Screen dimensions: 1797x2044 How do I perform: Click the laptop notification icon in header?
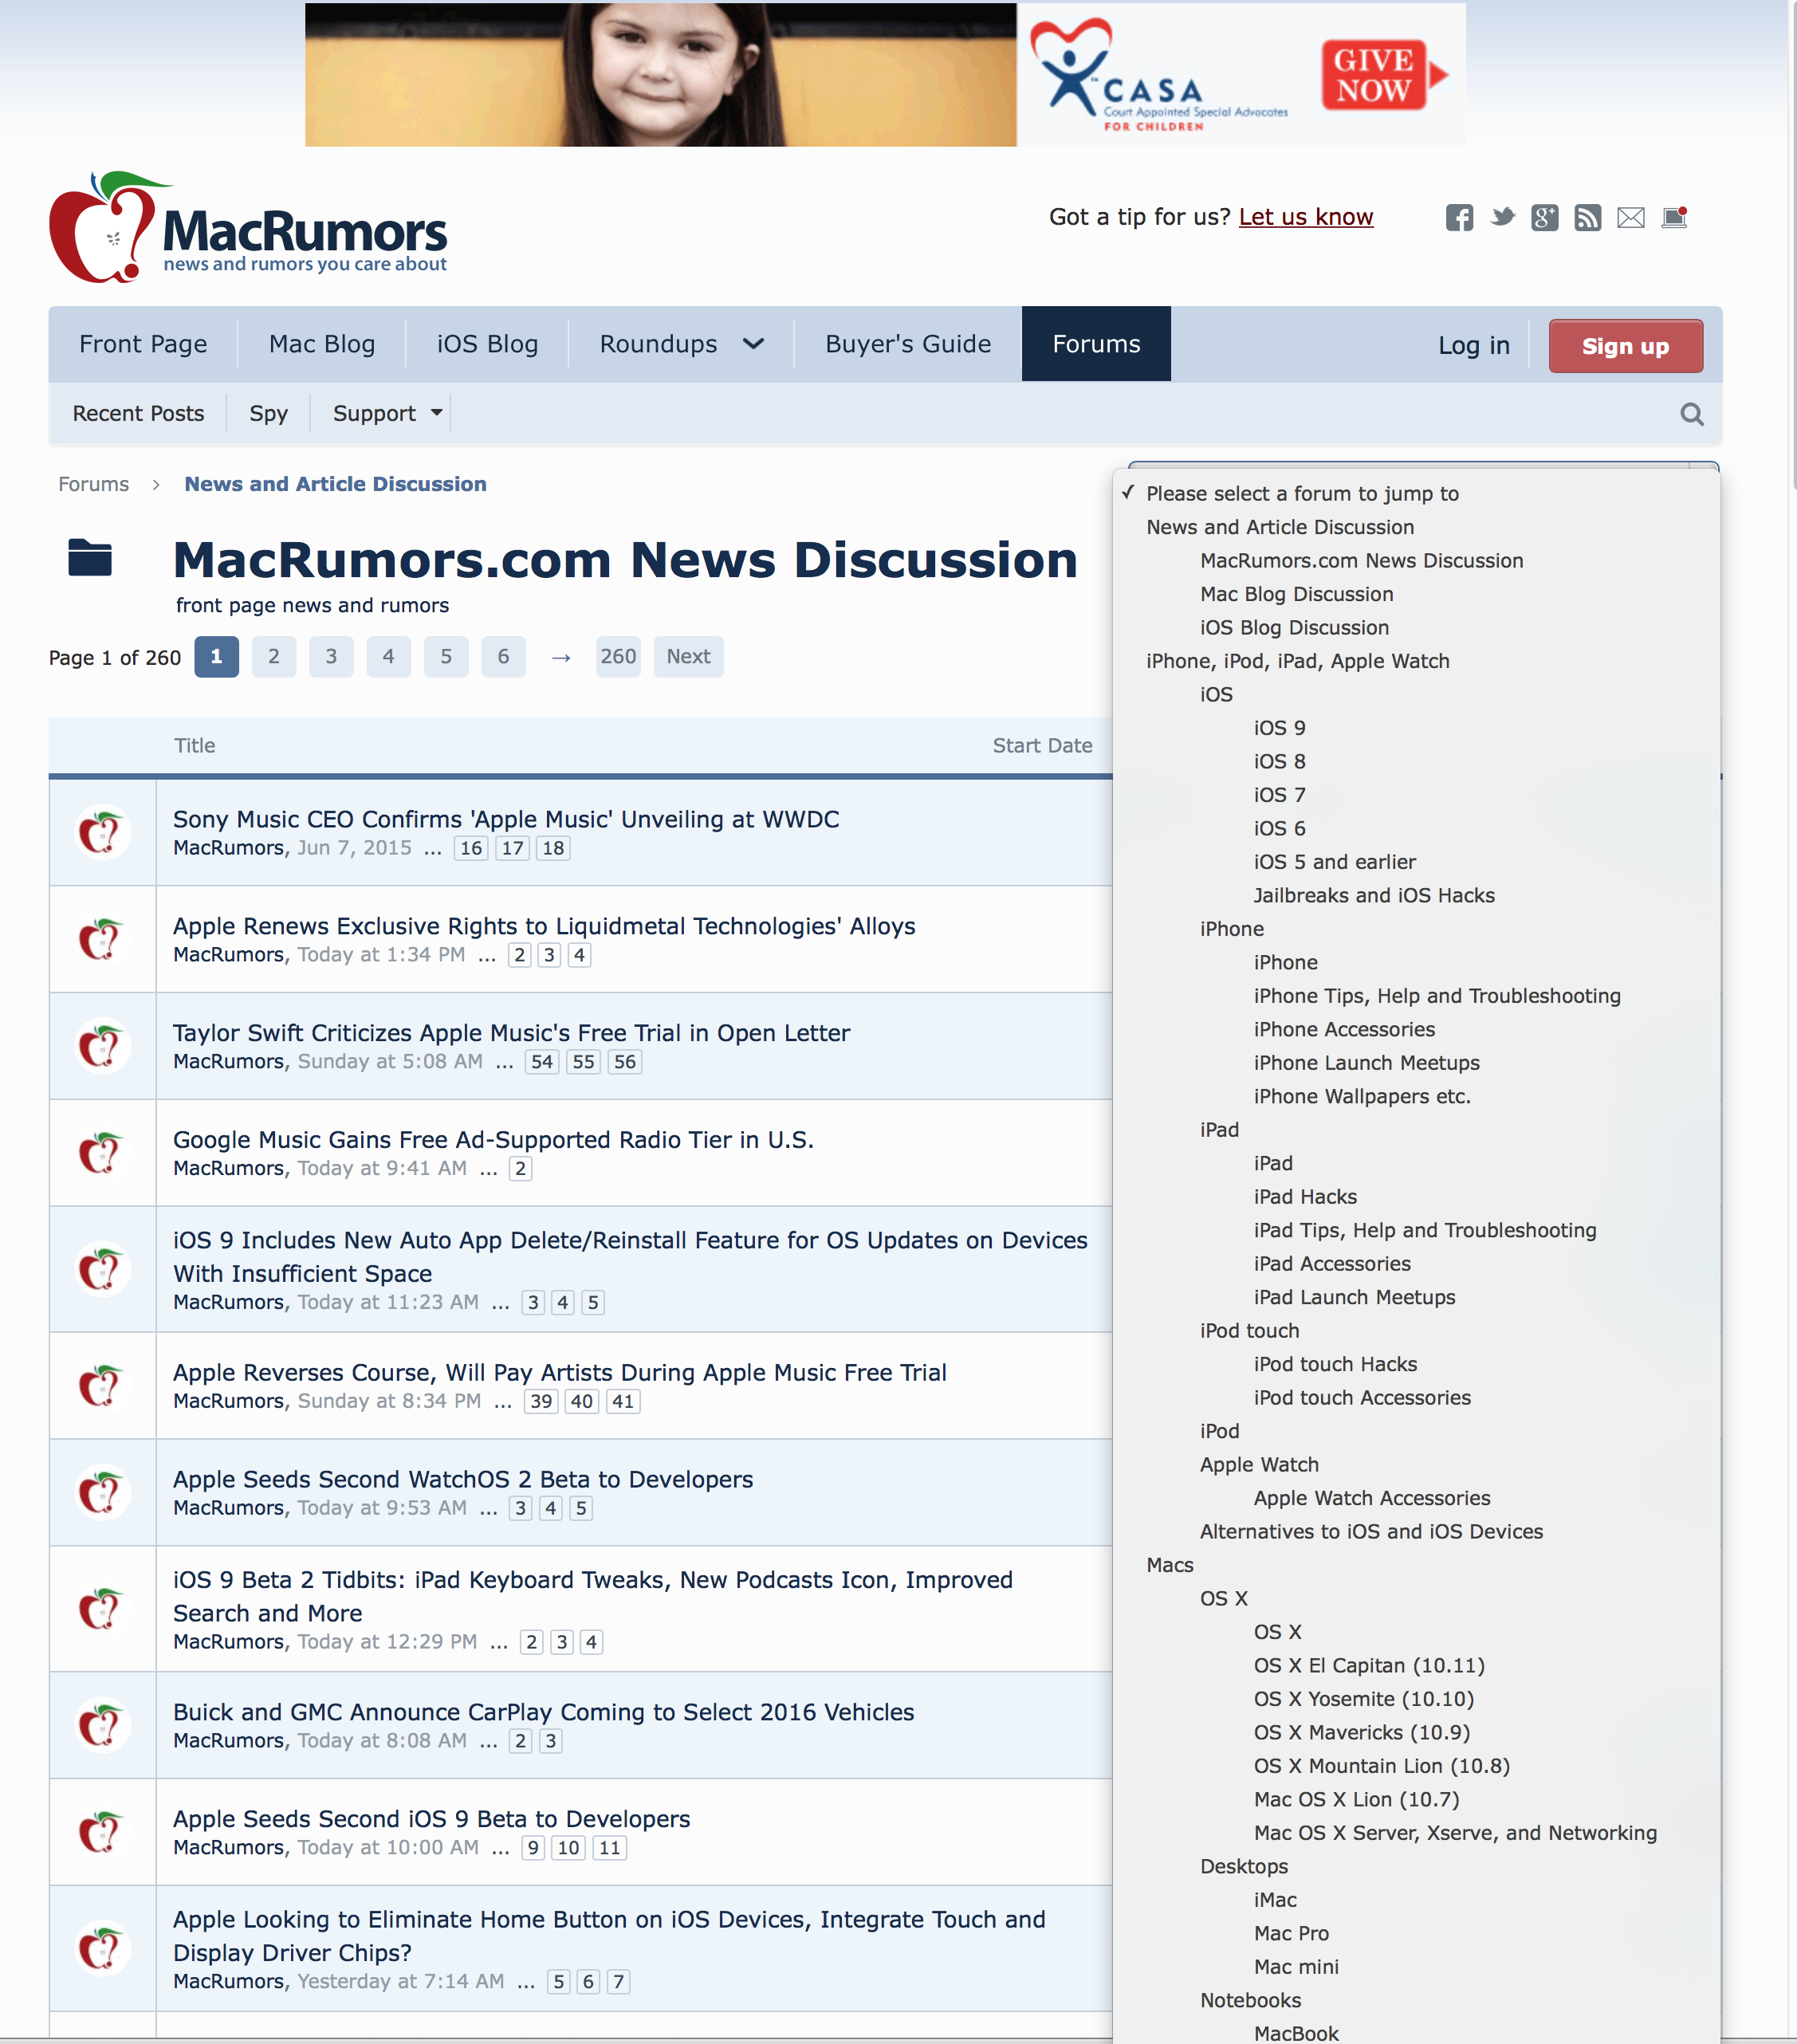(x=1674, y=217)
